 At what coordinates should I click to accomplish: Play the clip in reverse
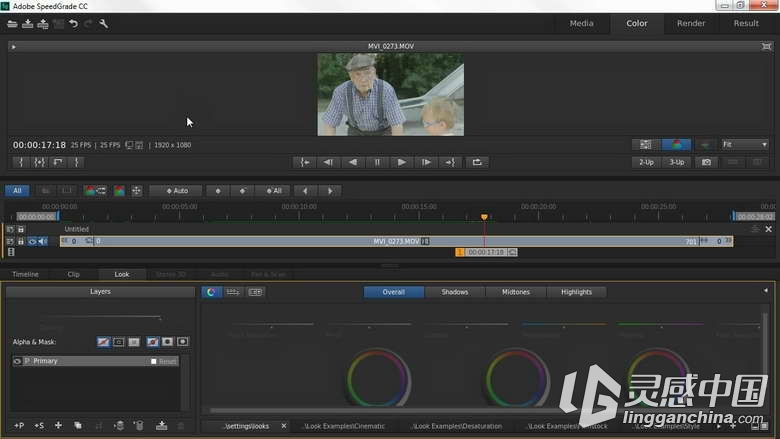[353, 162]
